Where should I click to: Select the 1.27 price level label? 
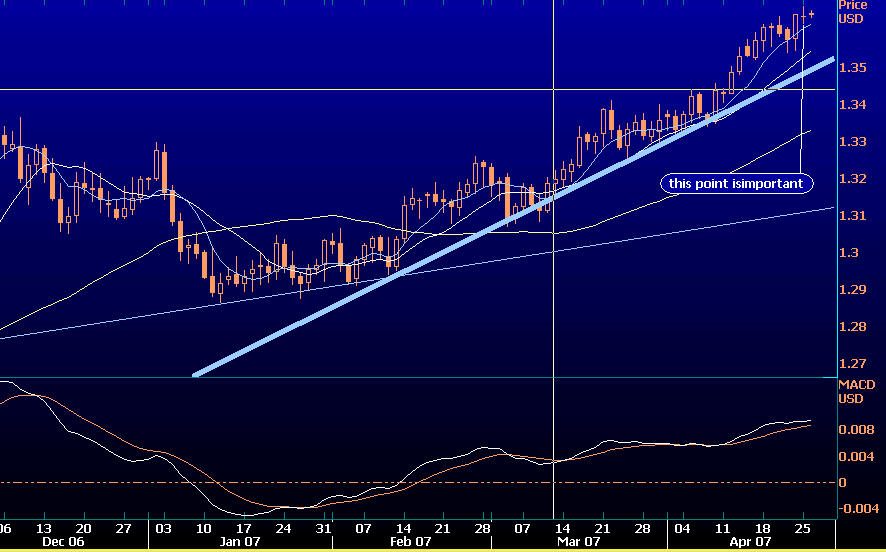click(853, 363)
